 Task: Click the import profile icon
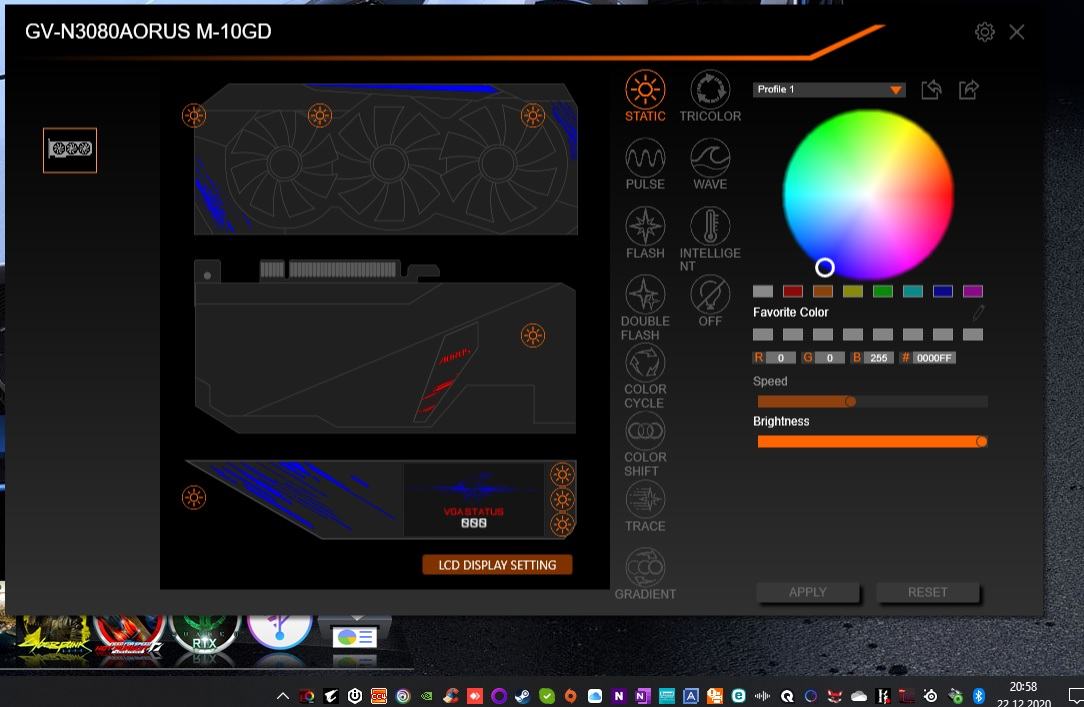931,90
